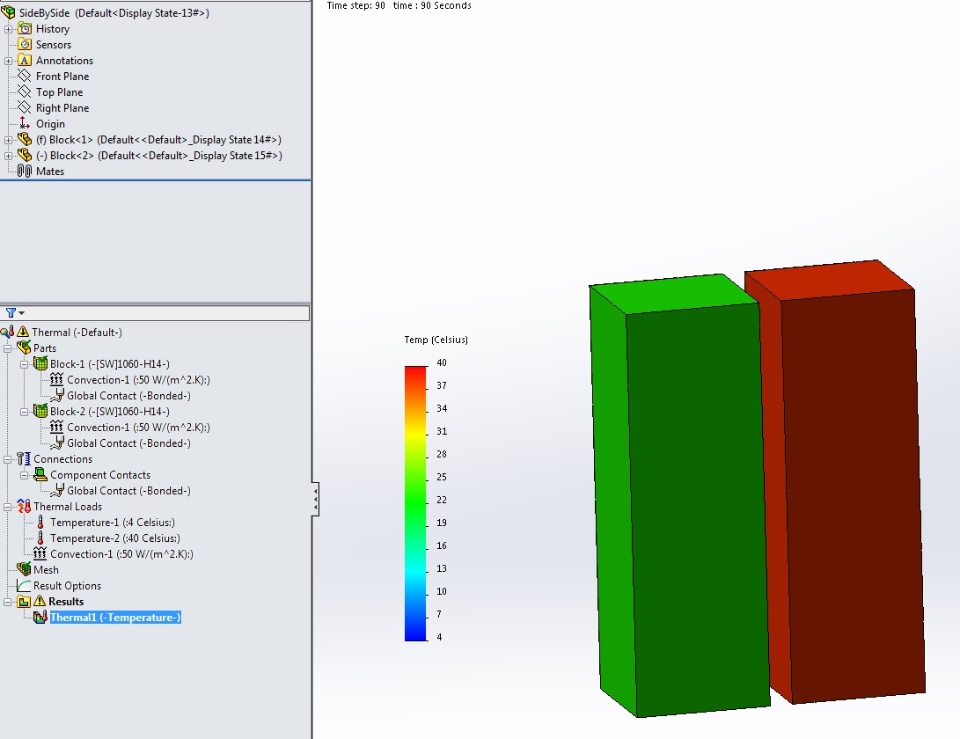
Task: Select Global Contact under Block-2
Action: pos(129,443)
